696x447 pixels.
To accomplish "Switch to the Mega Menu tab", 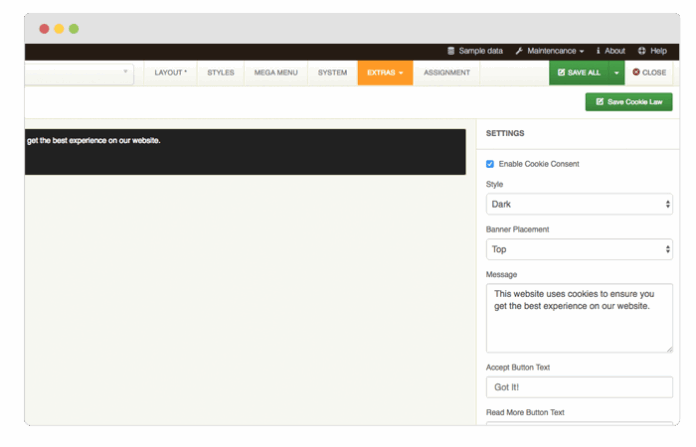I will tap(276, 73).
